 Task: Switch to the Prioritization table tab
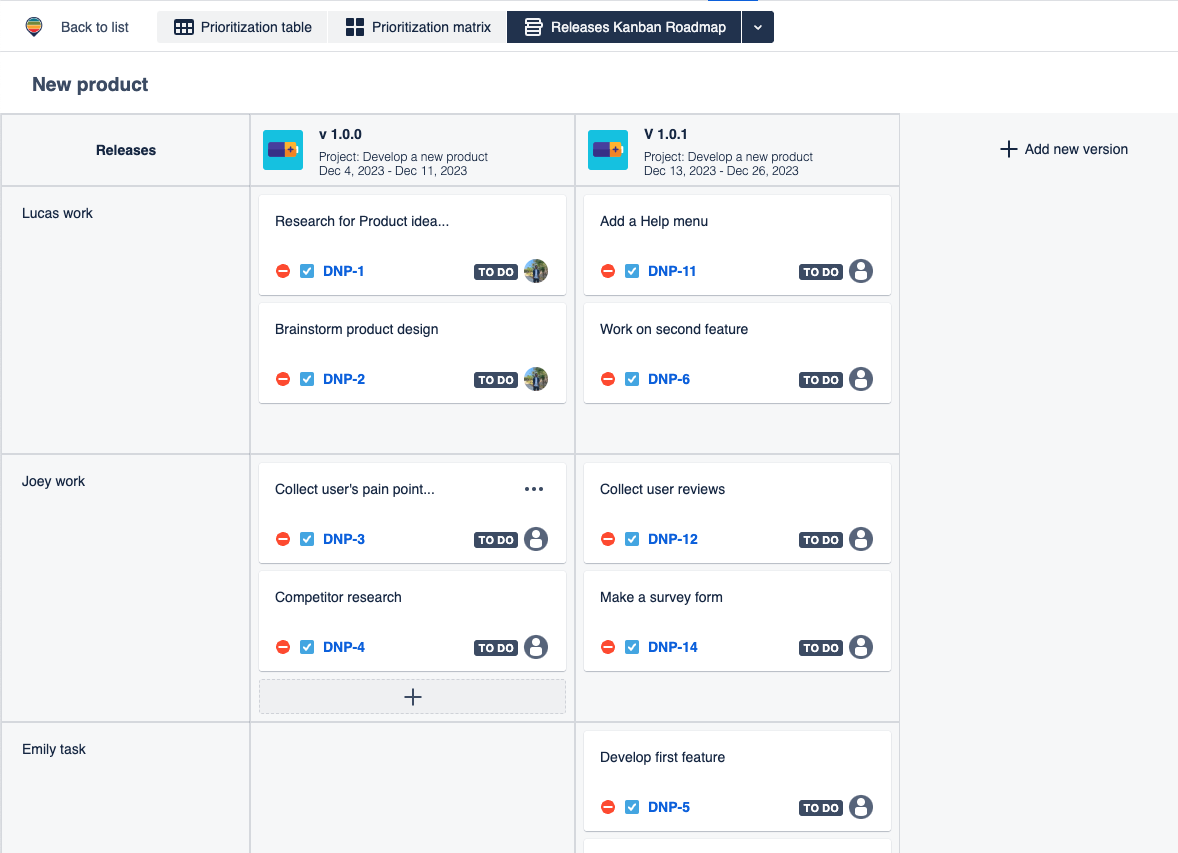click(243, 27)
